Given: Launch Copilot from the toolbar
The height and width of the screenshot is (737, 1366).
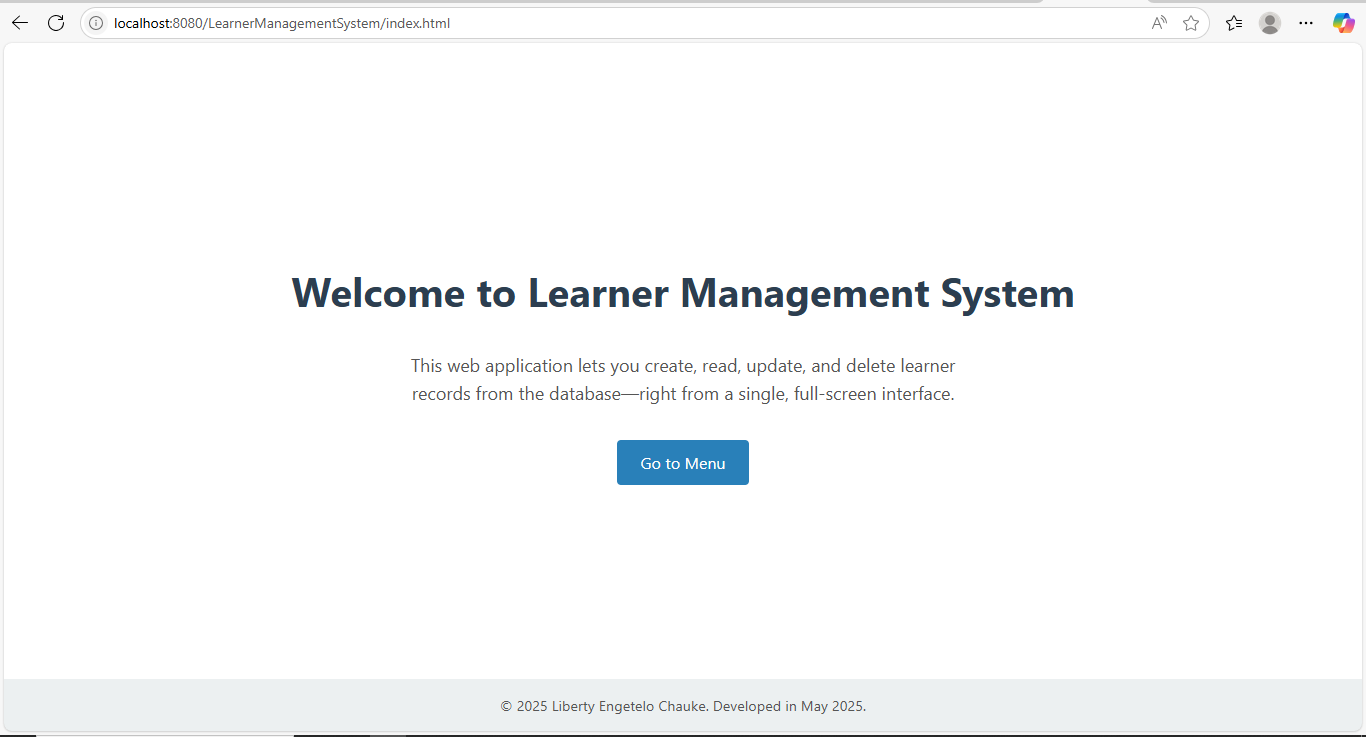Looking at the screenshot, I should [x=1343, y=22].
